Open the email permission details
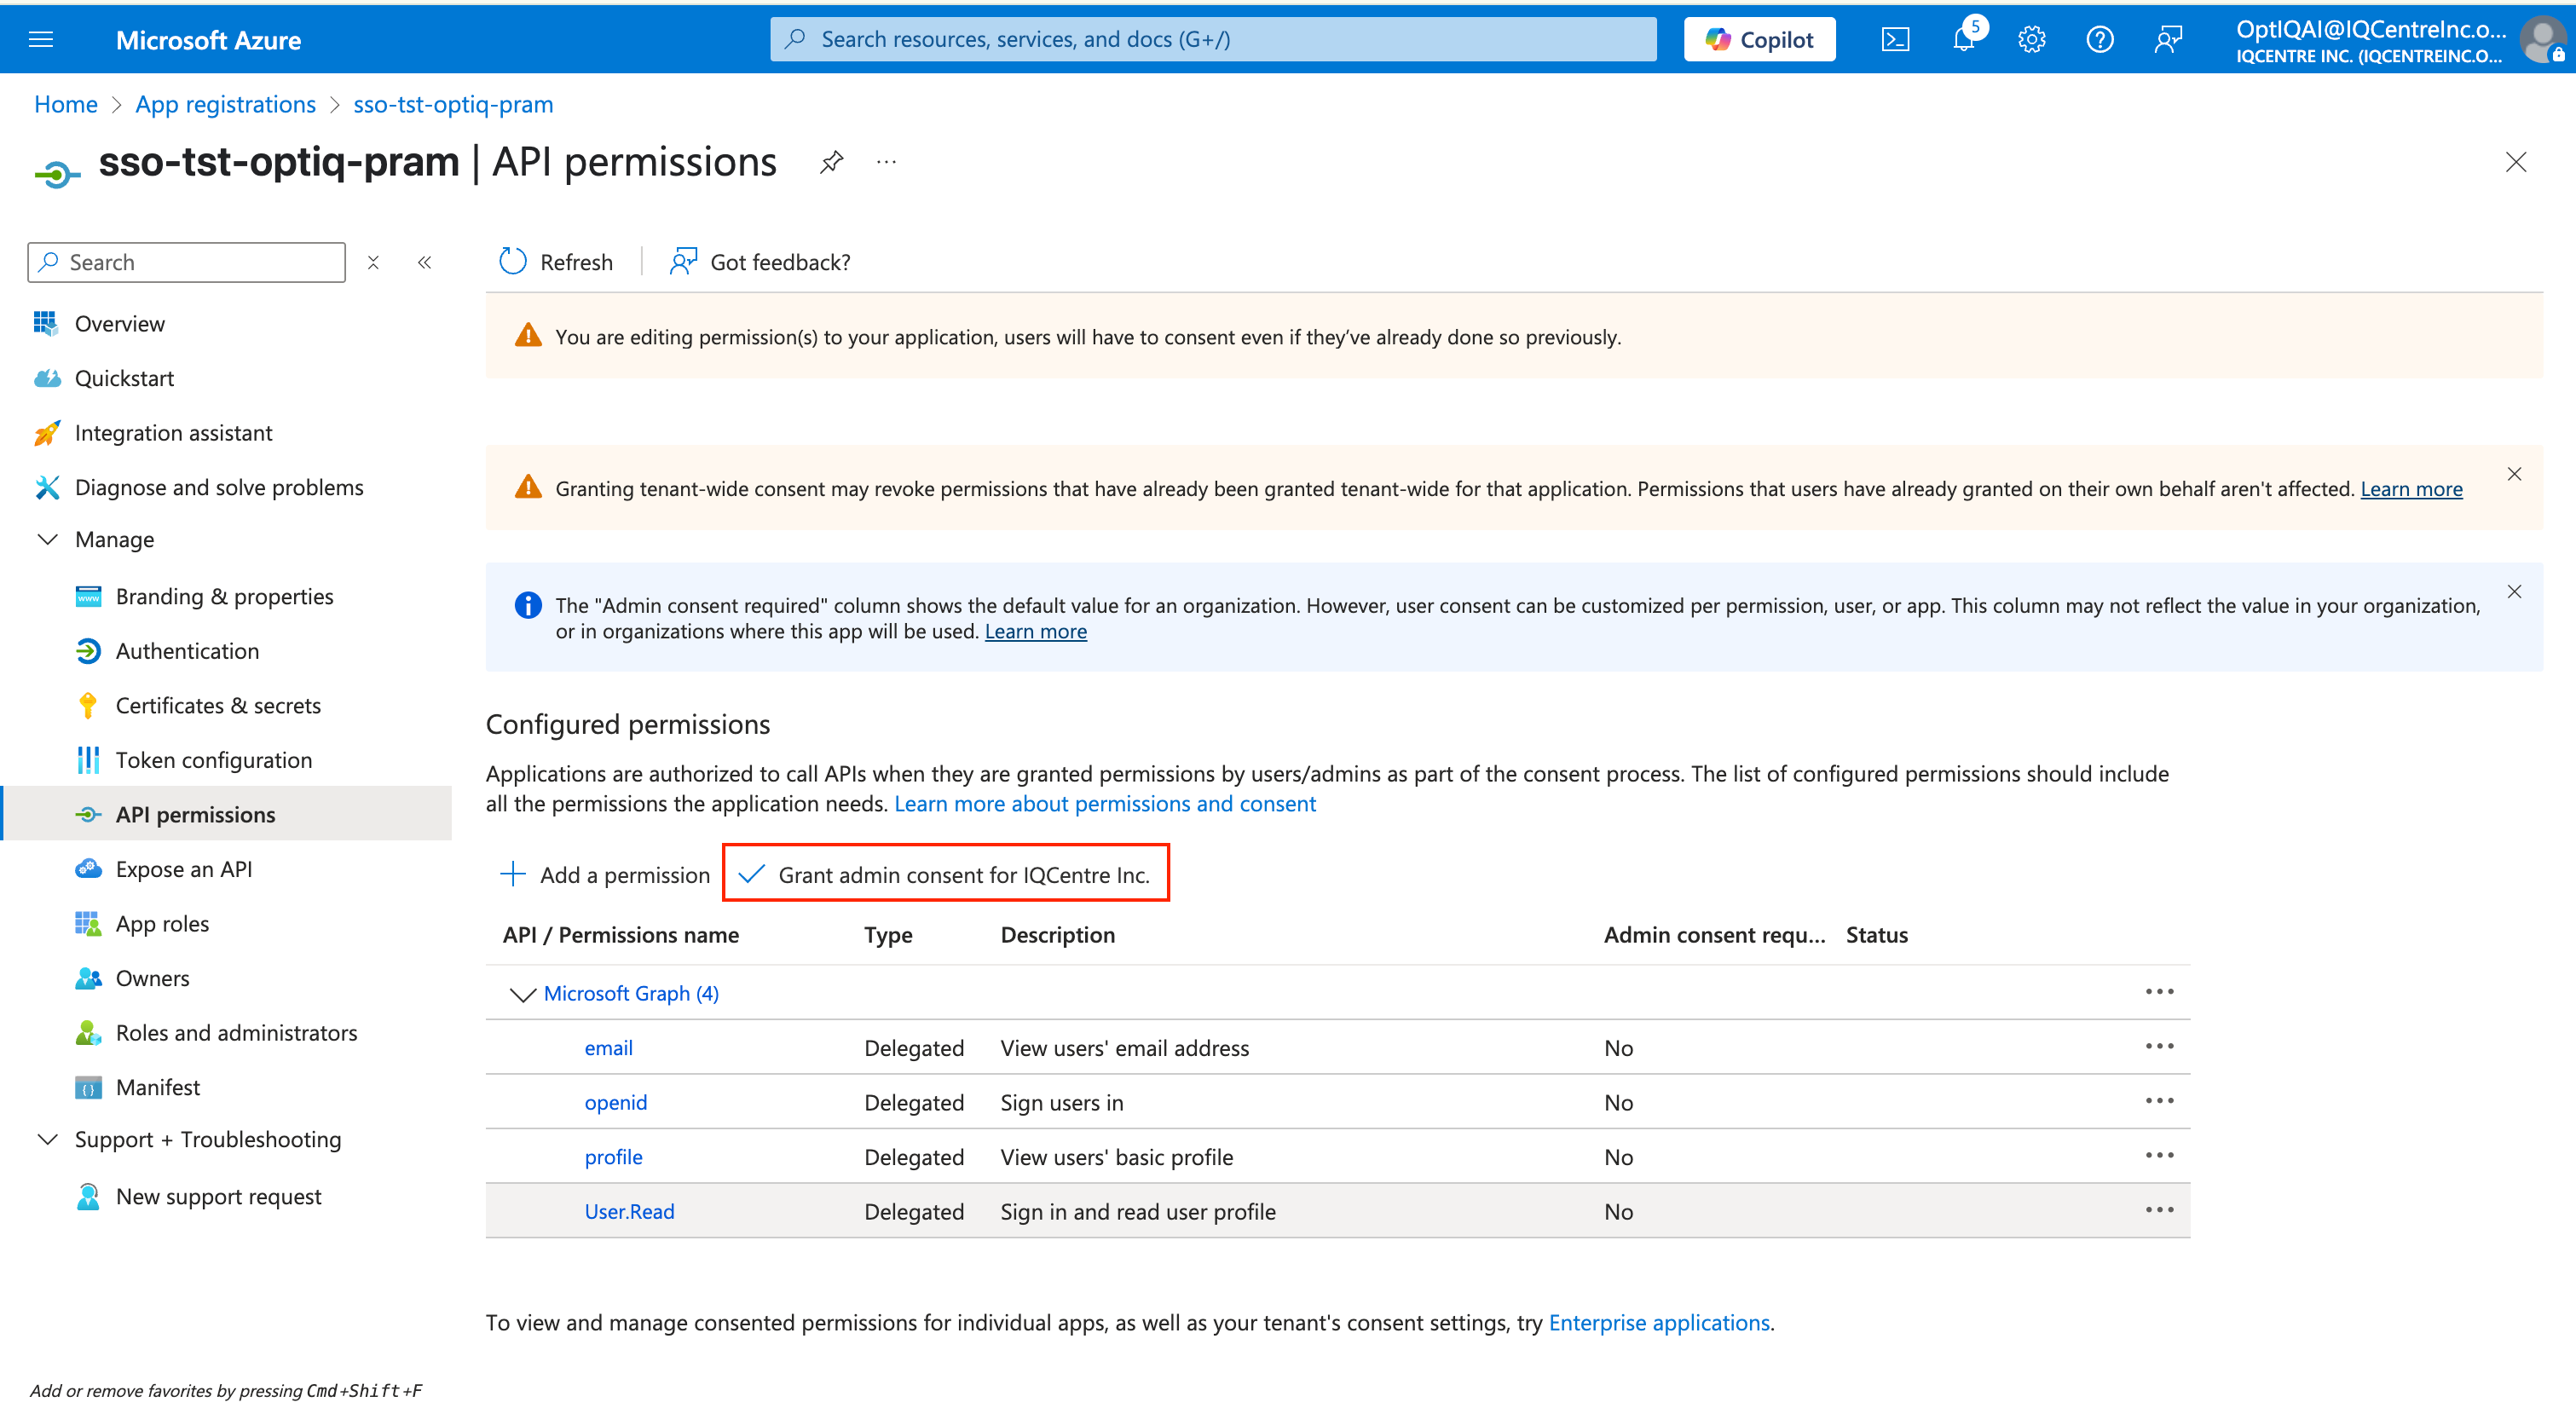 coord(608,1047)
